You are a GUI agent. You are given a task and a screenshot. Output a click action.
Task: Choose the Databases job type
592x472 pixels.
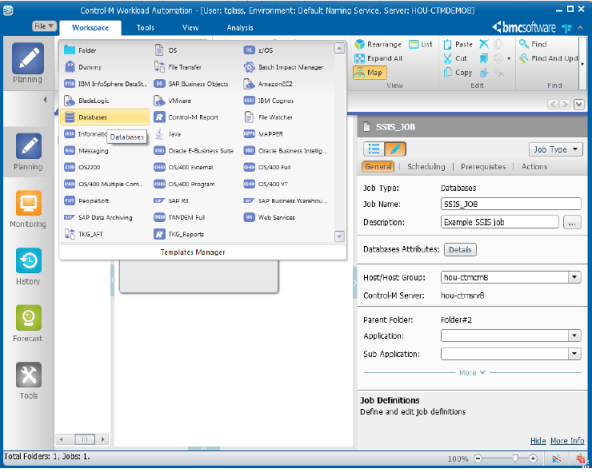(105, 117)
